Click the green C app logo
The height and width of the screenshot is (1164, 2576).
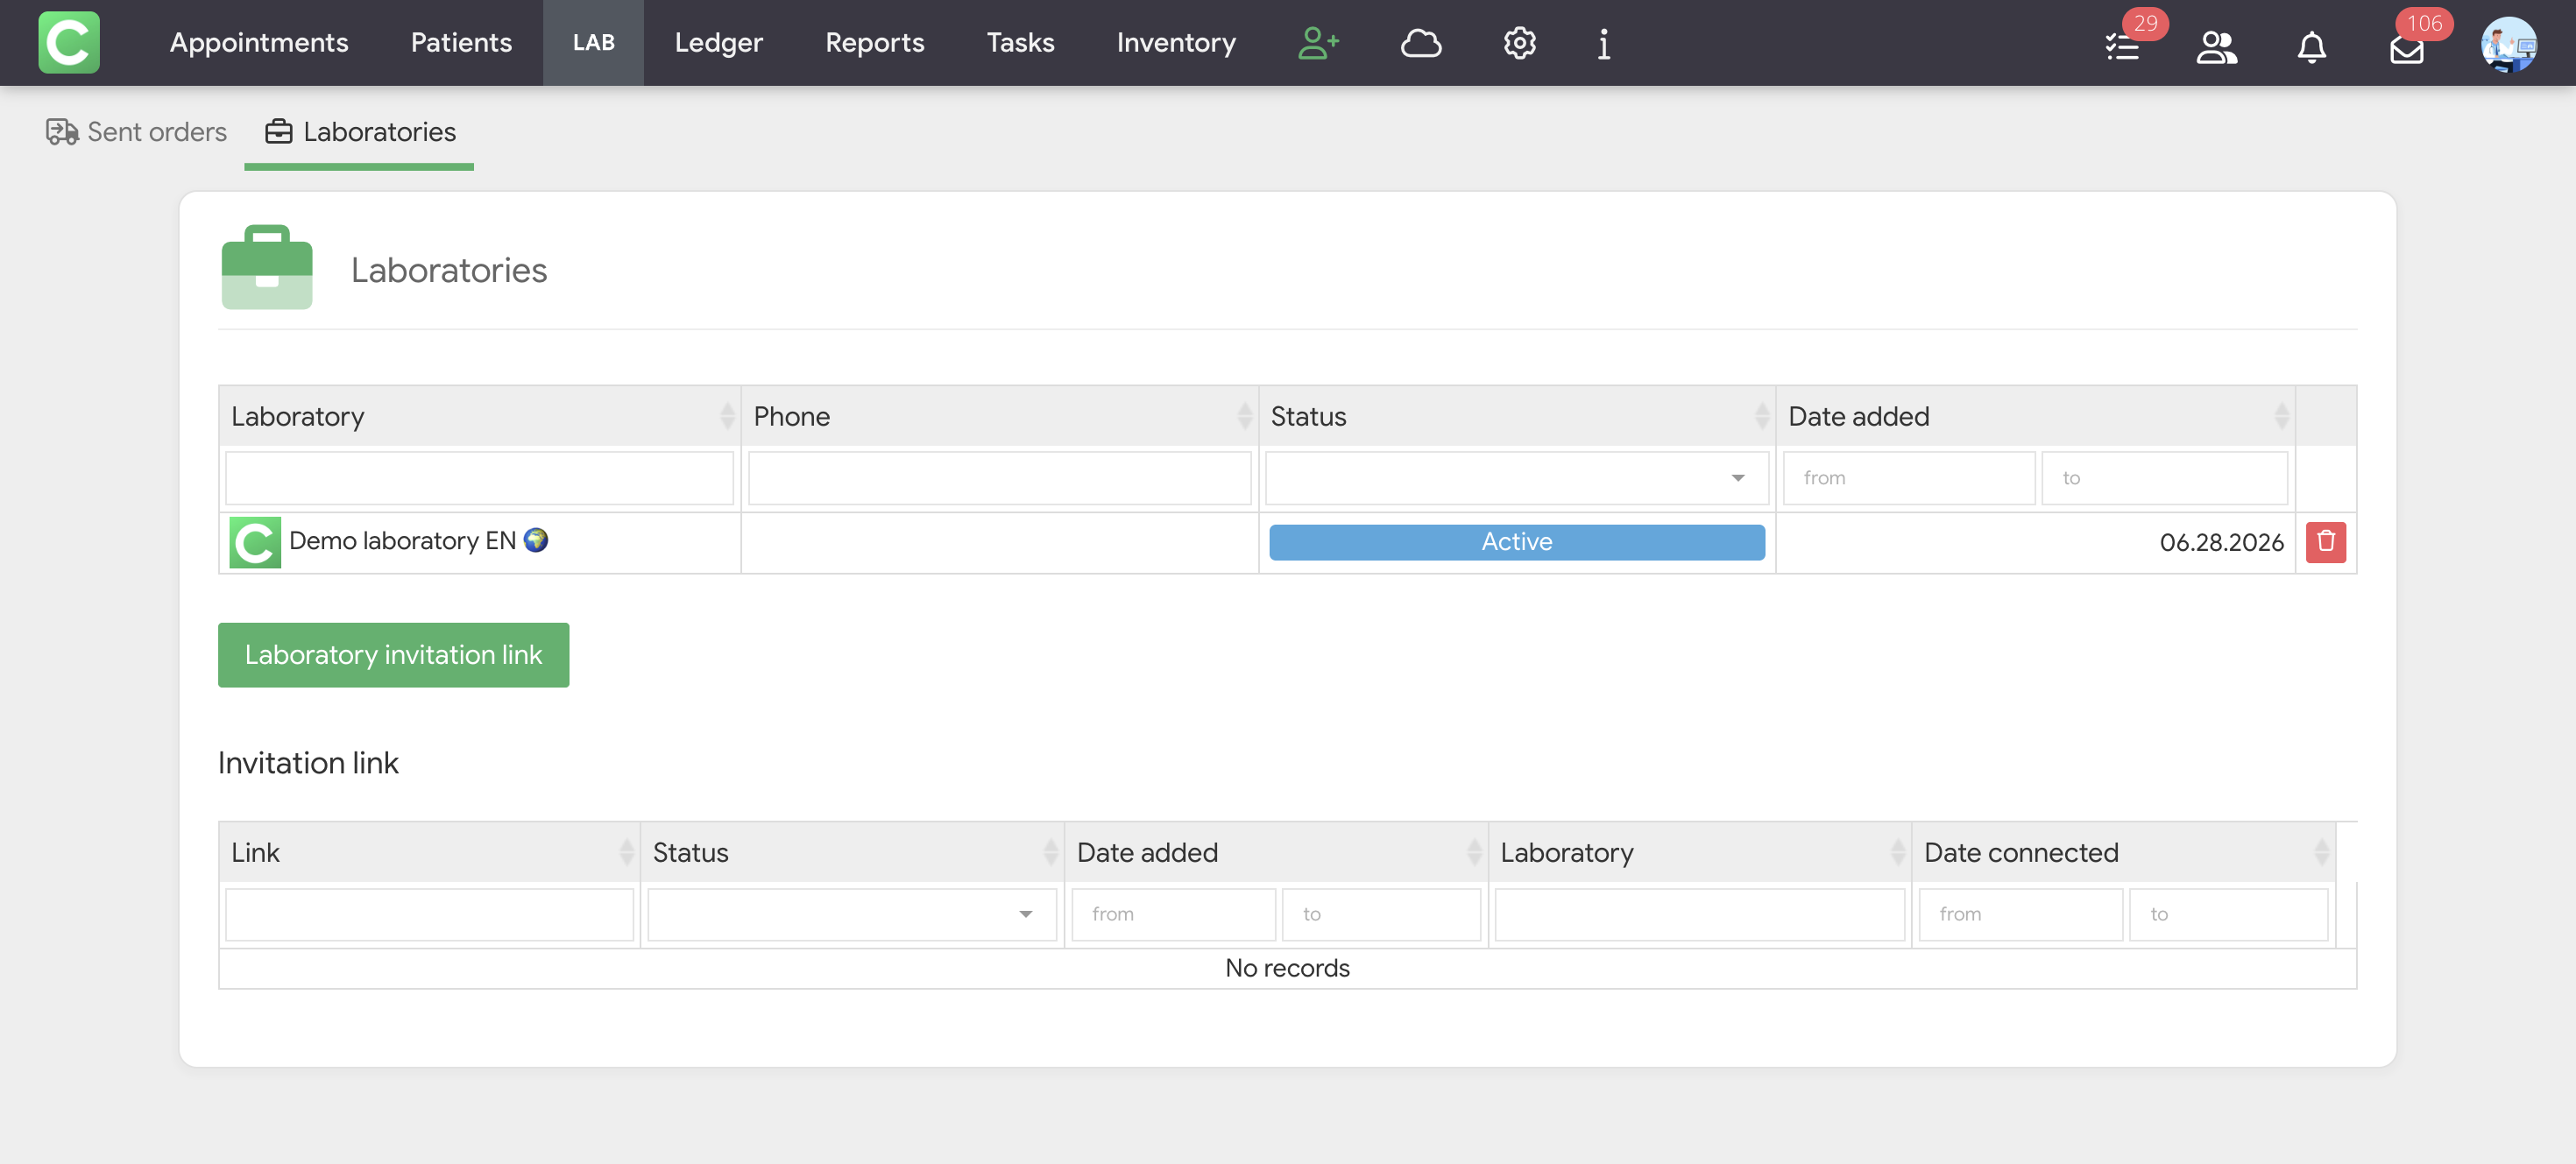(x=69, y=42)
